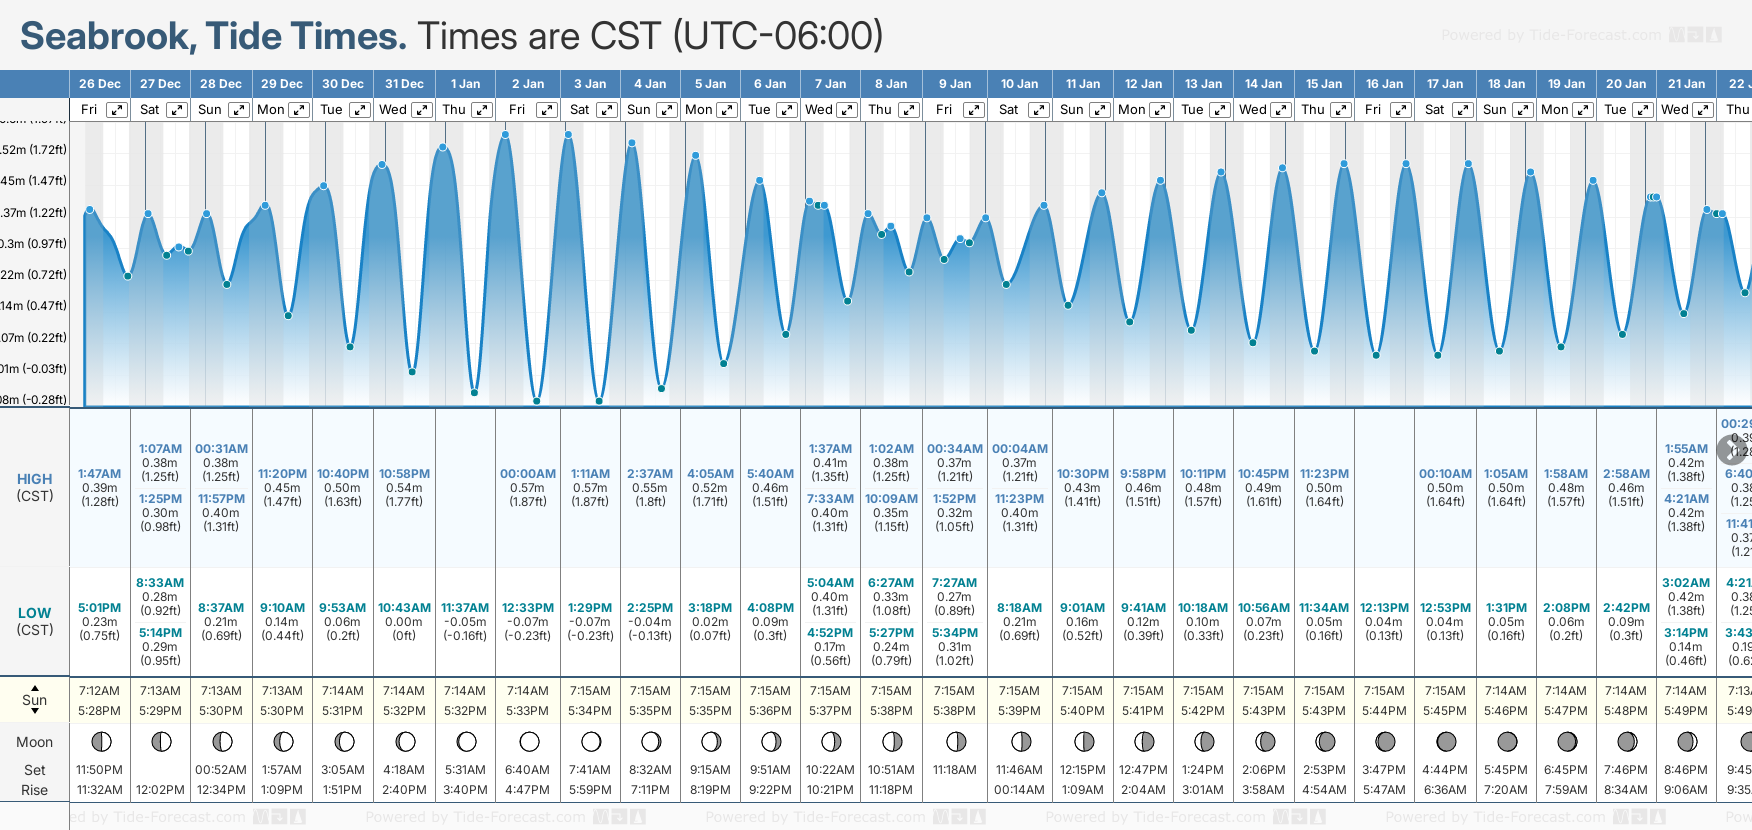Expand the Fri 26 Dec day view

pos(117,110)
